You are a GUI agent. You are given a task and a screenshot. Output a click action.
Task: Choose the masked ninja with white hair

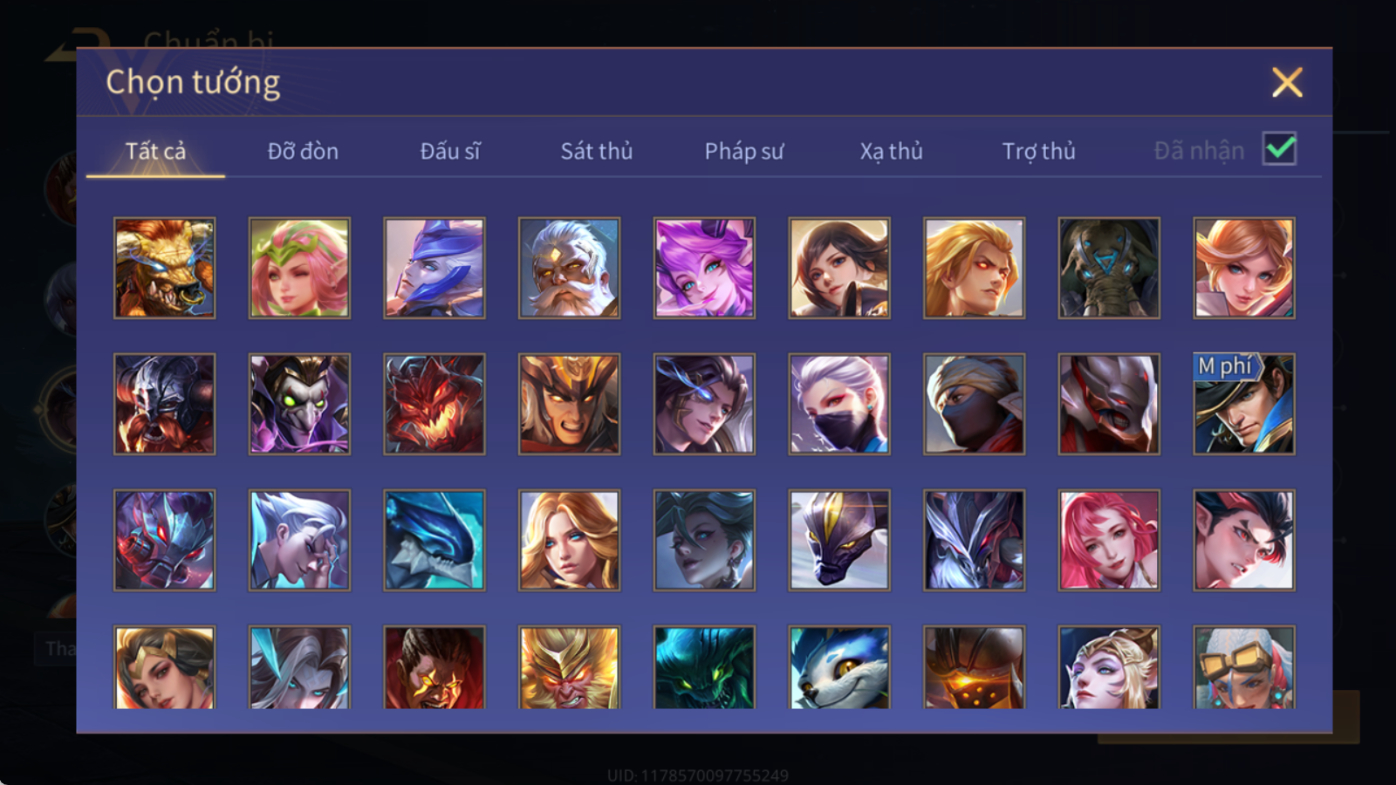839,404
